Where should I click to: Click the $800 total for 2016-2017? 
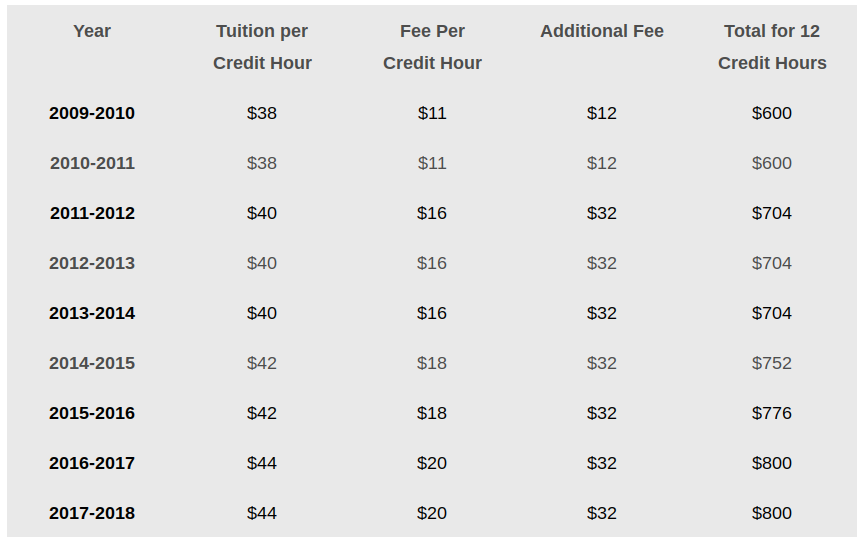772,463
